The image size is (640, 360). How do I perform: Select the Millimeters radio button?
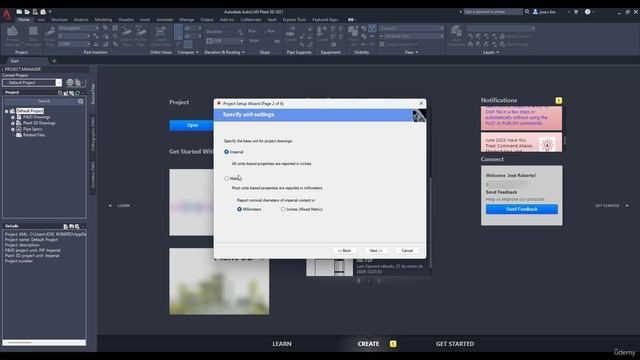pyautogui.click(x=240, y=209)
